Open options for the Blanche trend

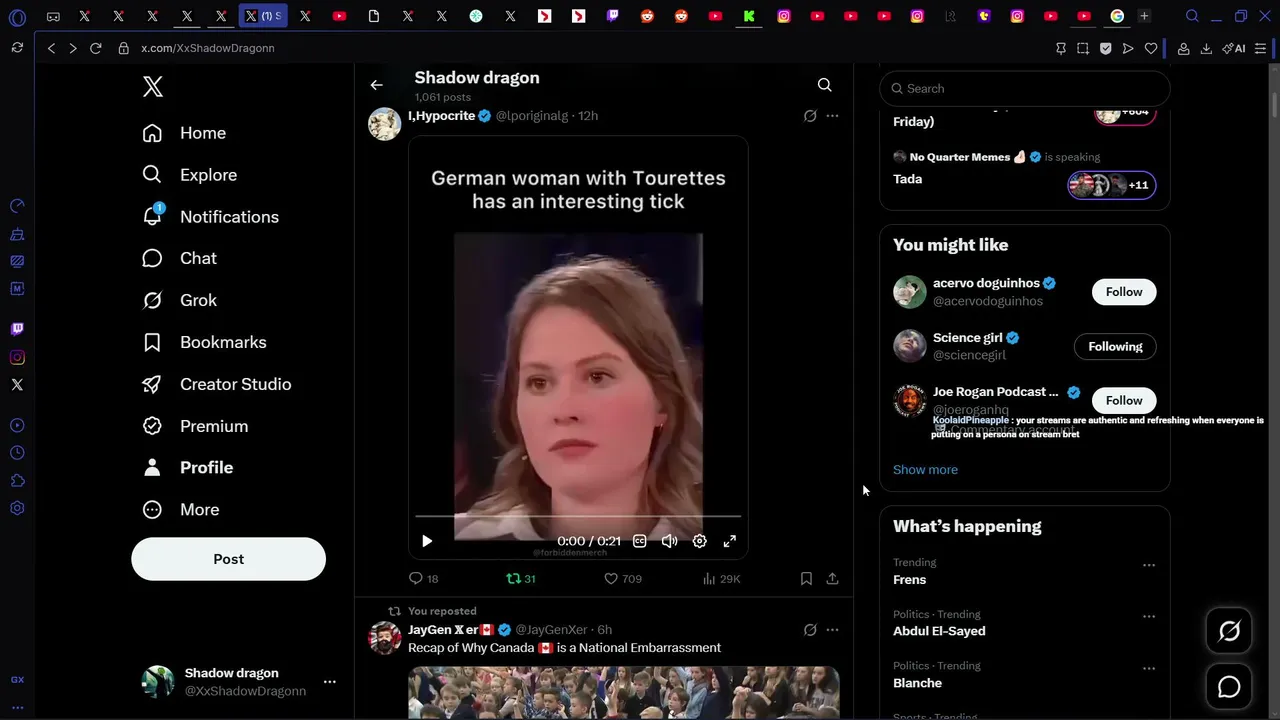pos(1149,668)
